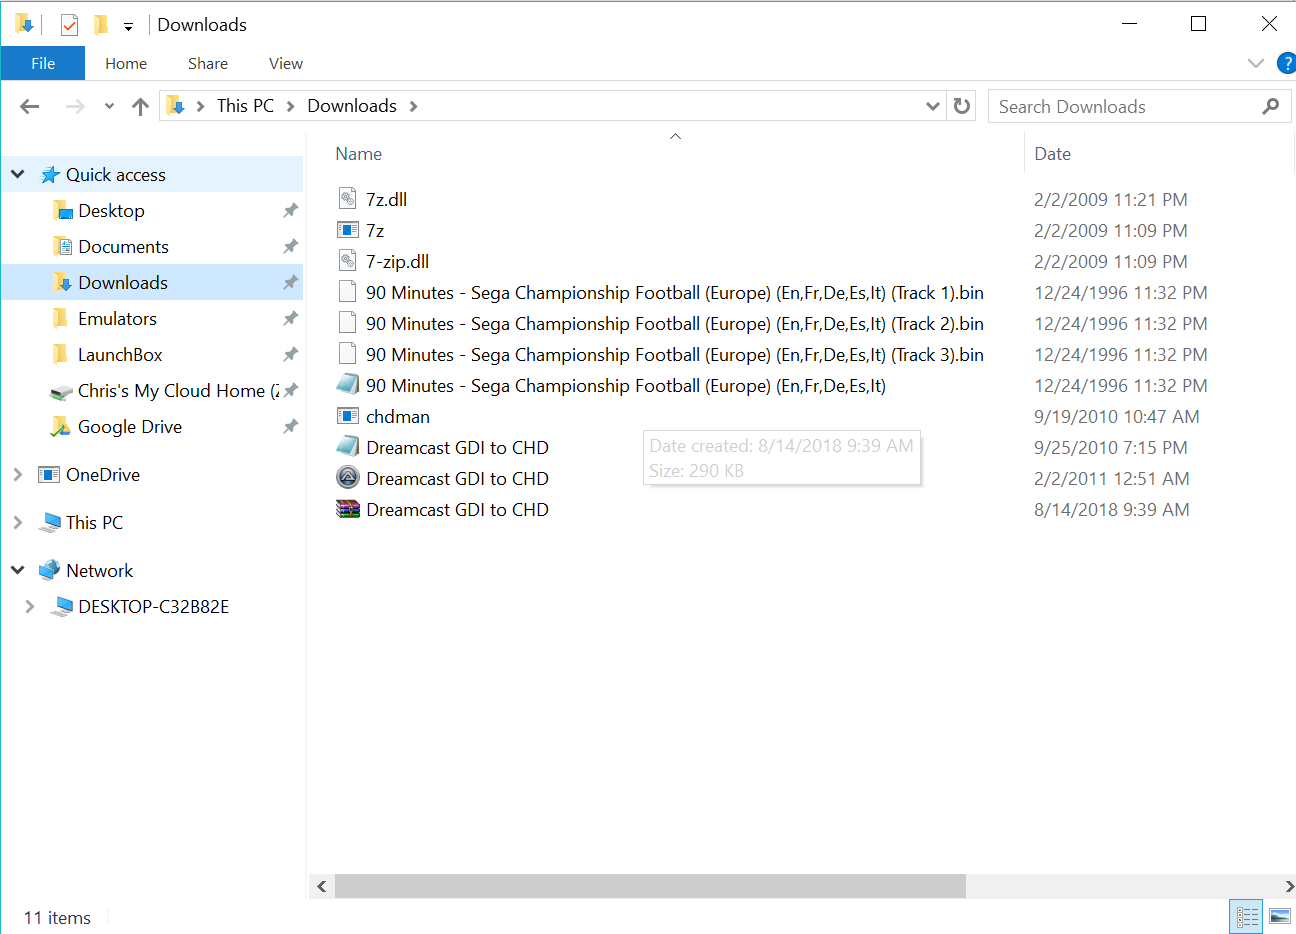Select the 90 Minutes file without track label
The width and height of the screenshot is (1296, 934).
[626, 386]
